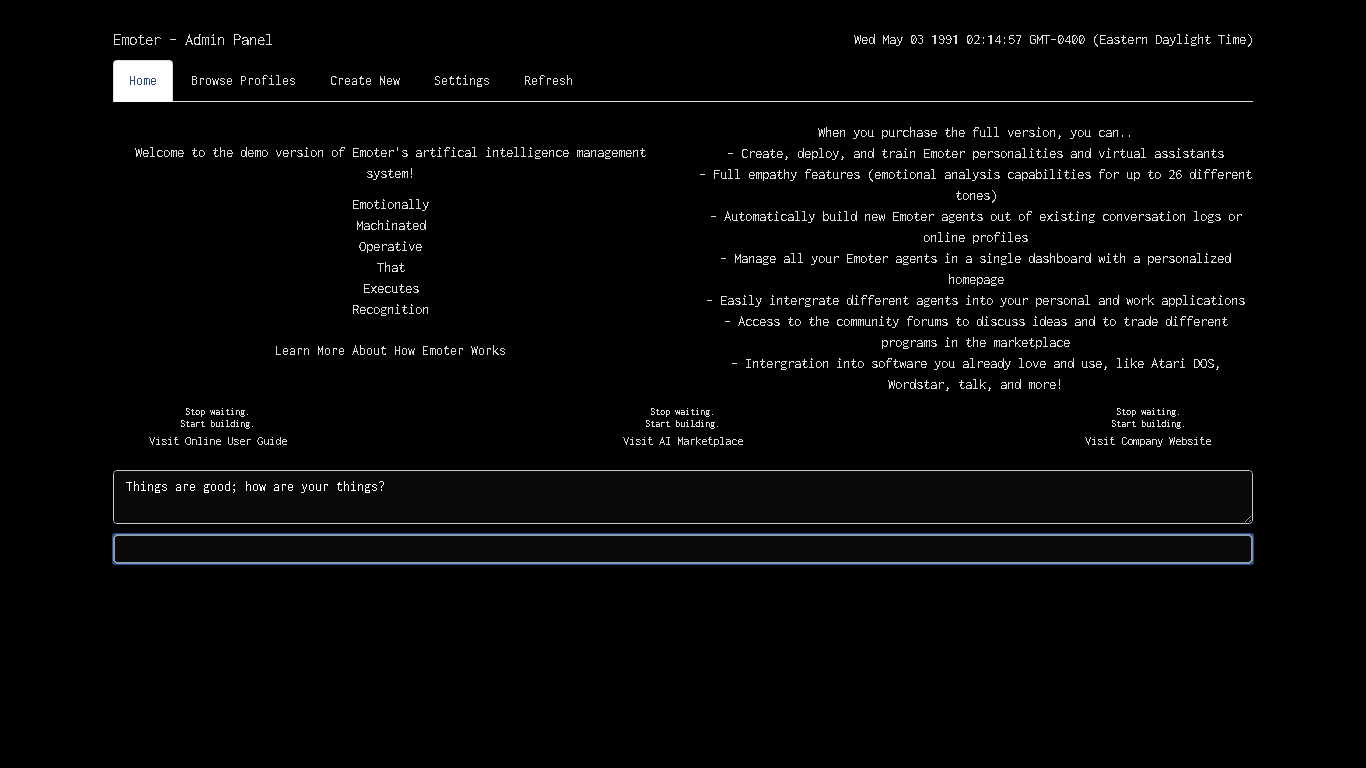Click the word Recognition in the acronym
The width and height of the screenshot is (1366, 768).
point(390,309)
